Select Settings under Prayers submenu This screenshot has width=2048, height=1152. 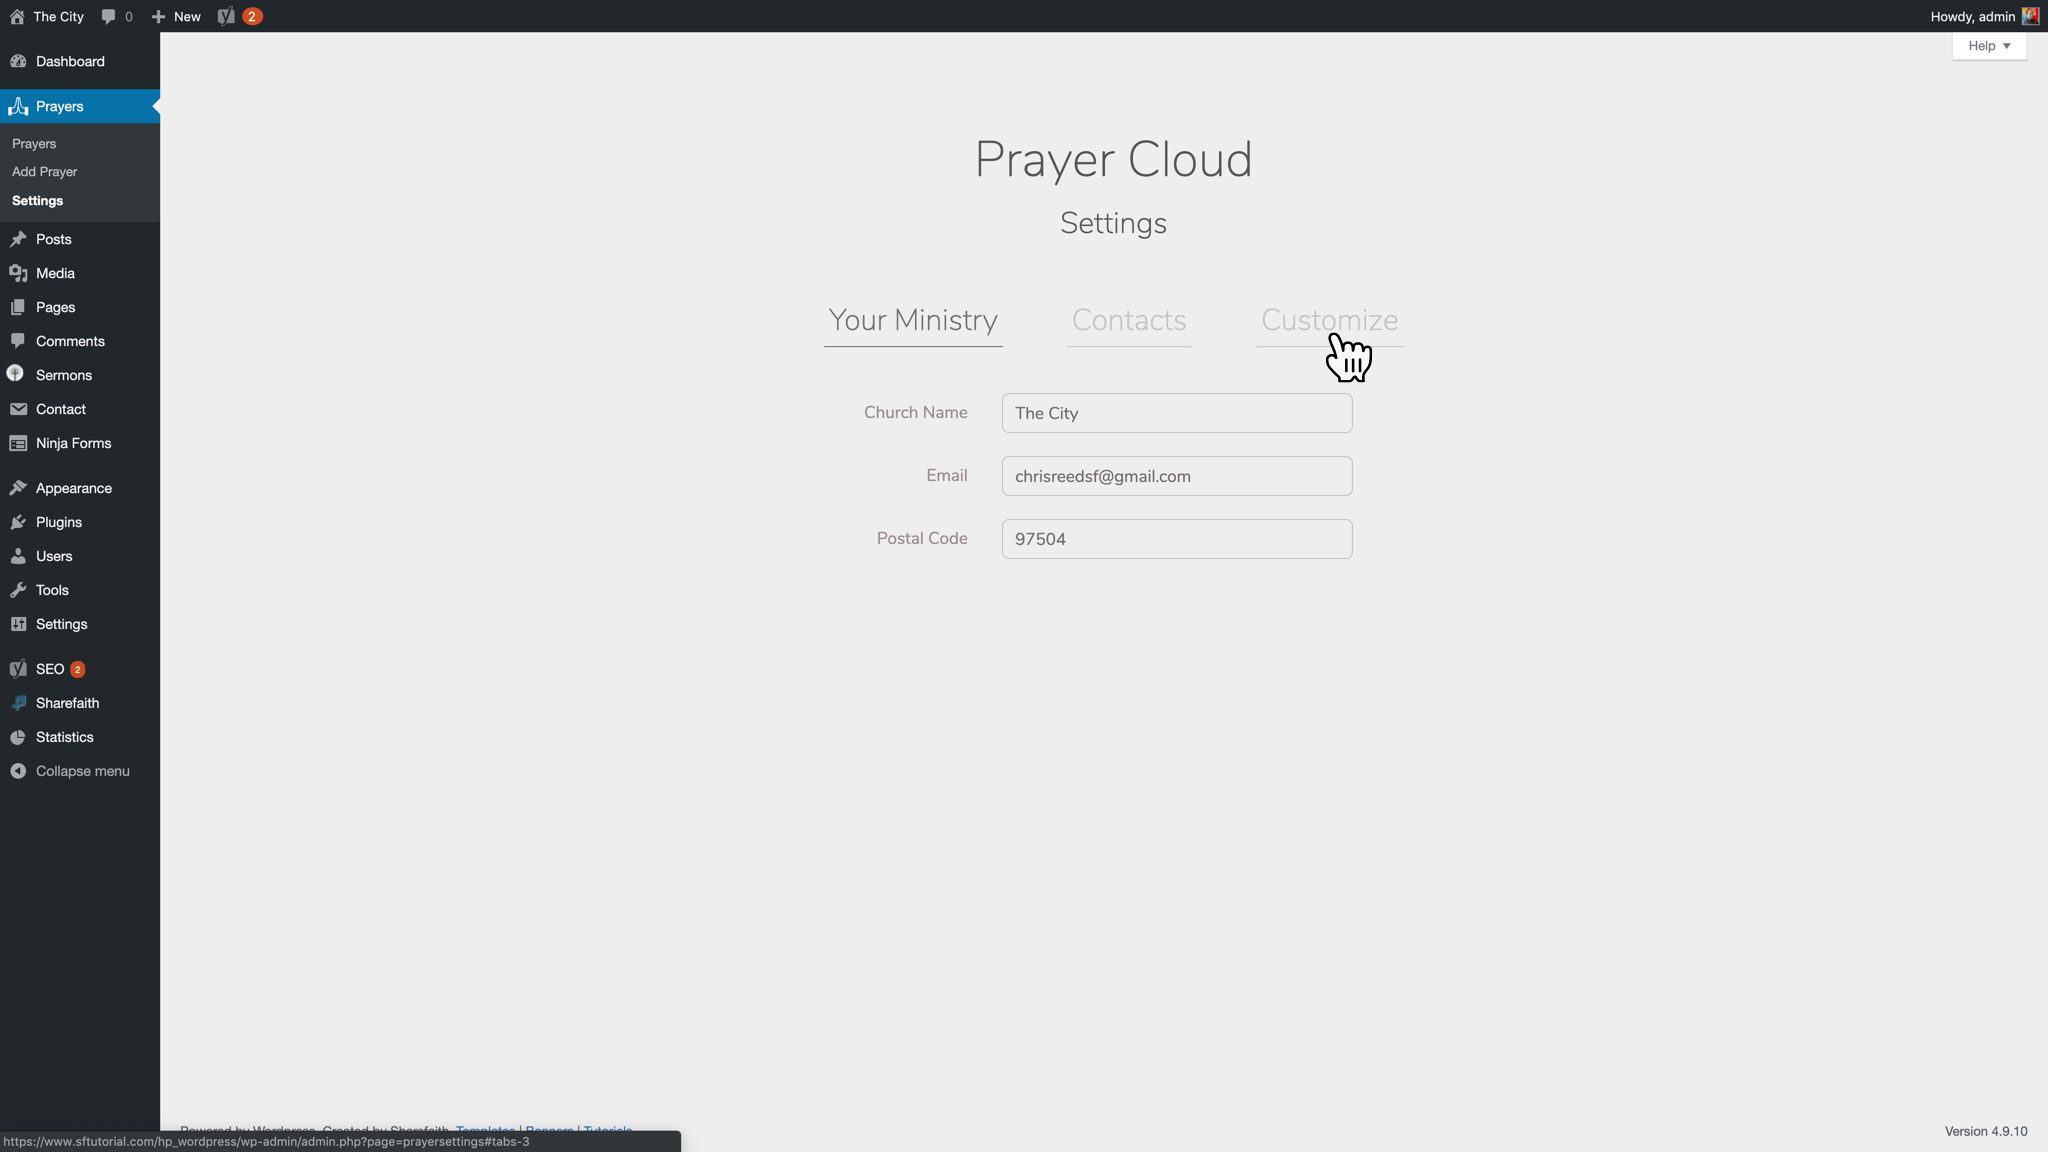pyautogui.click(x=37, y=201)
